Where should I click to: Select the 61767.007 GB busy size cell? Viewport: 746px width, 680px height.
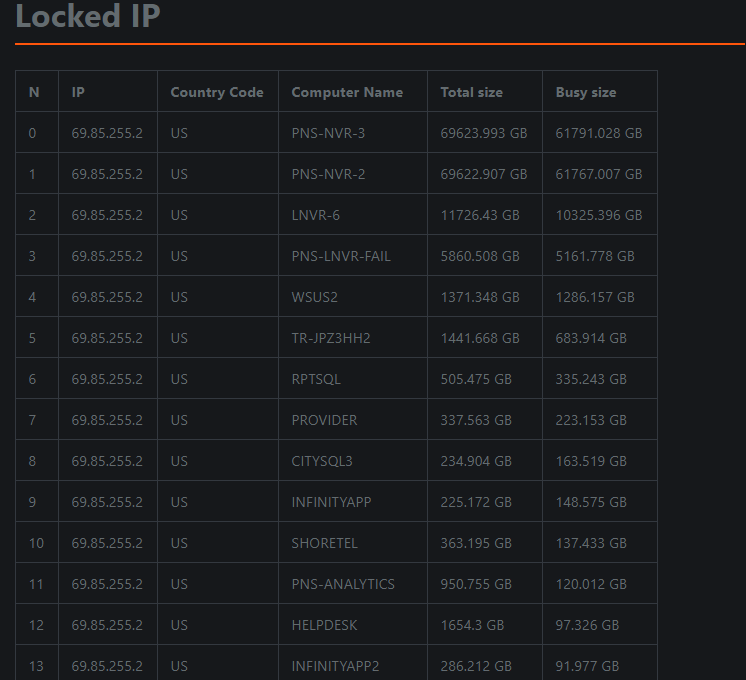click(x=599, y=174)
